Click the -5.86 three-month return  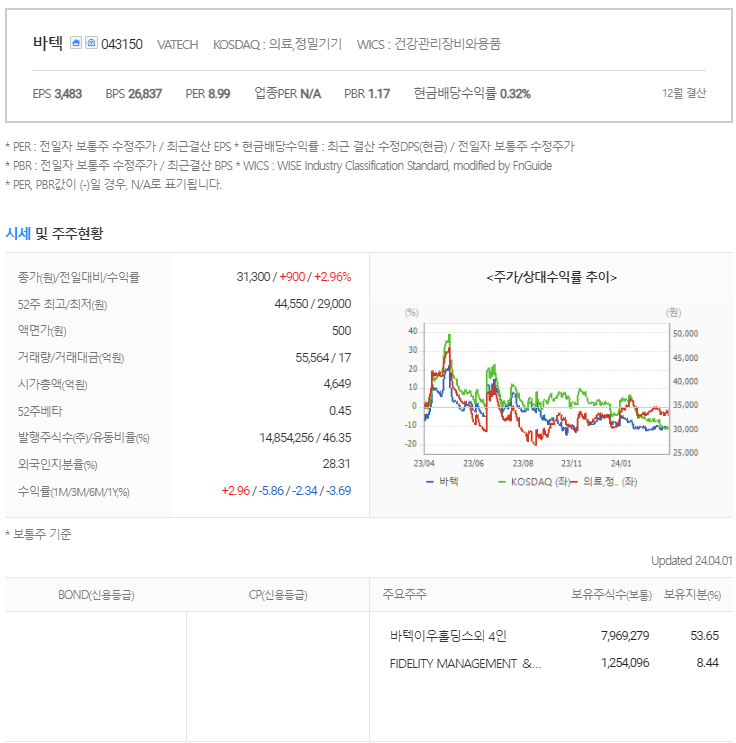(x=271, y=491)
